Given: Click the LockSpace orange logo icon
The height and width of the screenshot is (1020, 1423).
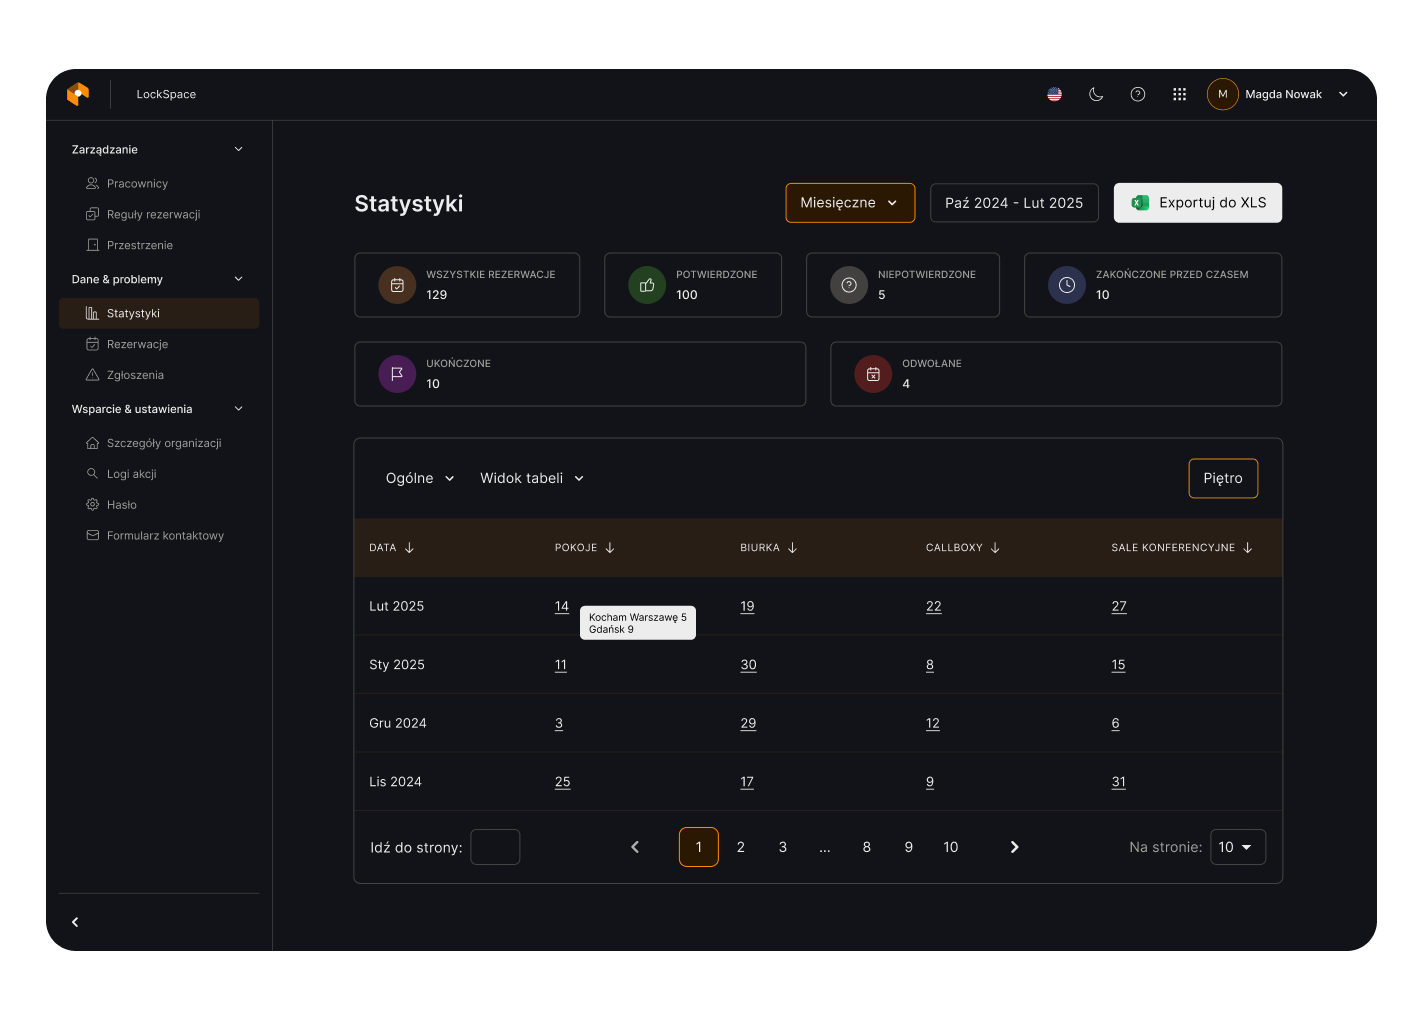Looking at the screenshot, I should (x=78, y=94).
